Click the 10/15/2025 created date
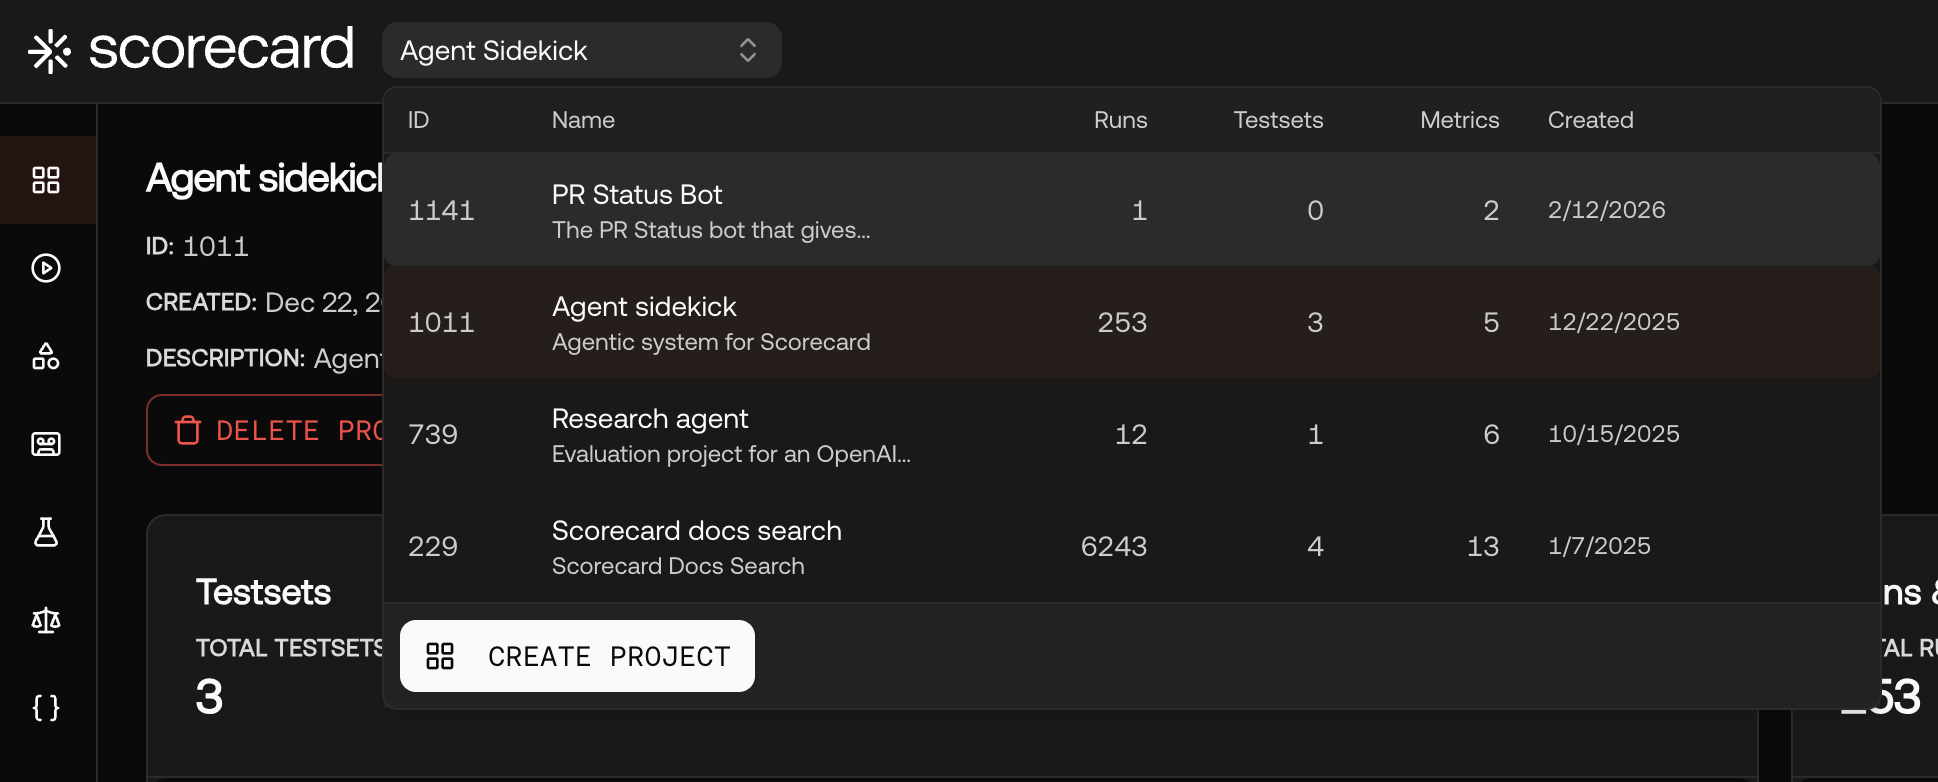 (x=1613, y=434)
